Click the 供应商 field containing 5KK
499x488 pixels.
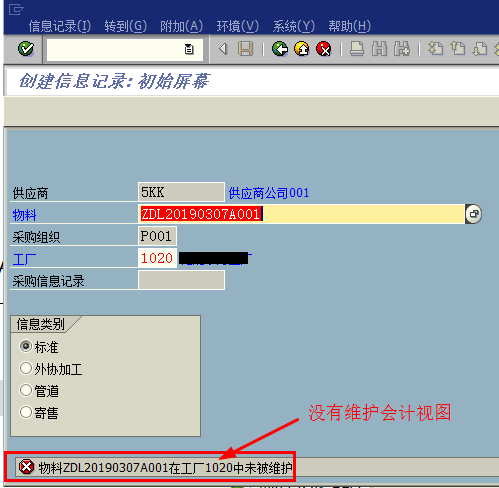(x=181, y=192)
